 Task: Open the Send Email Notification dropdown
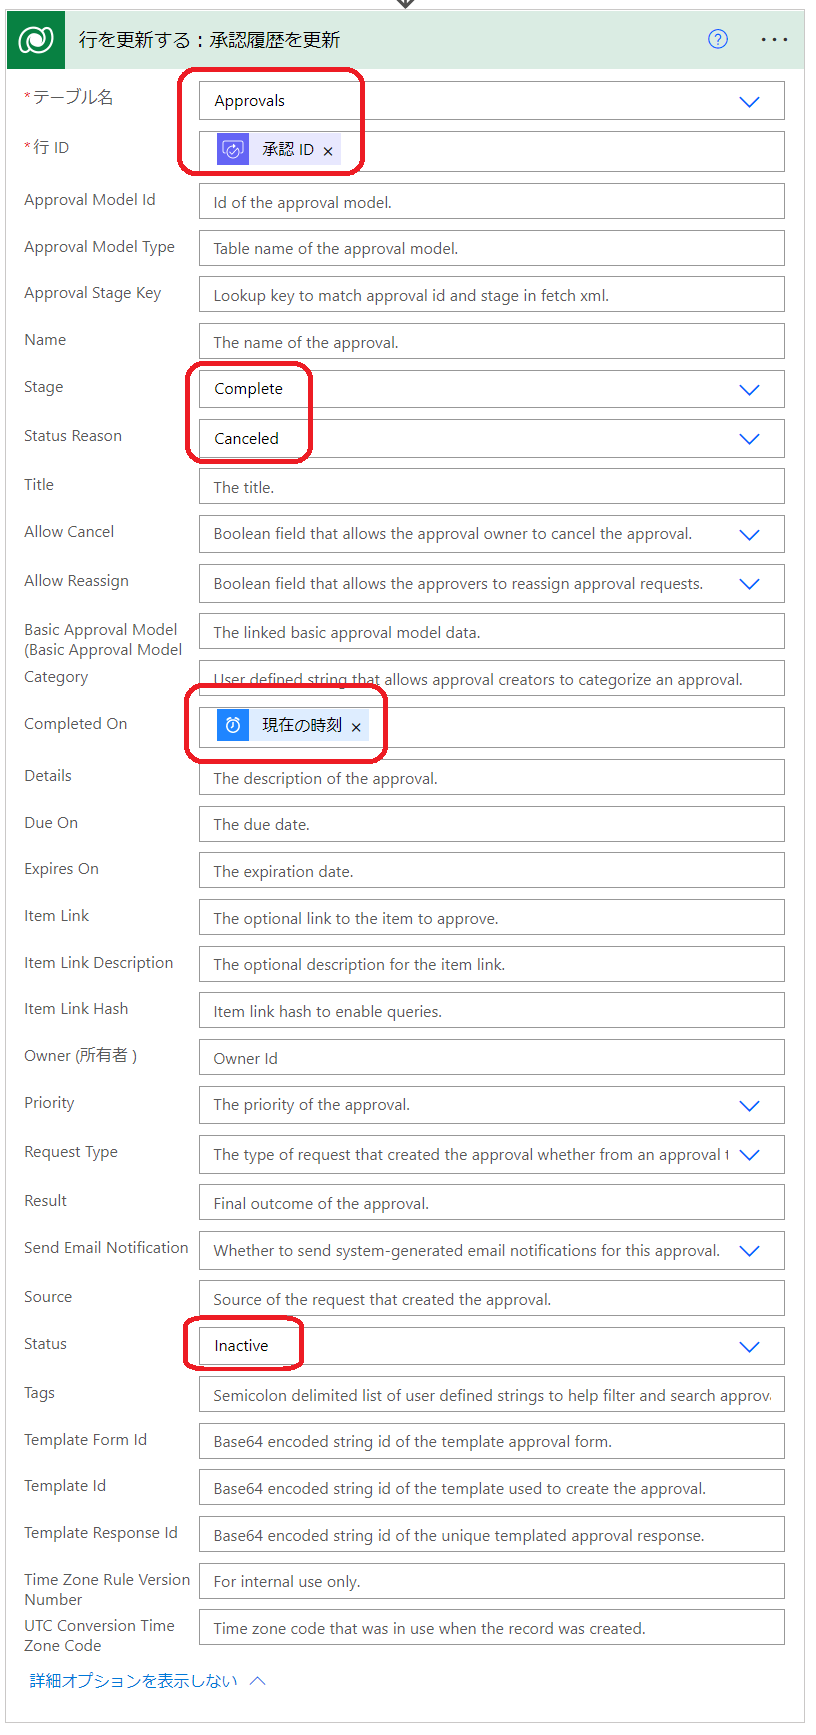click(491, 1251)
